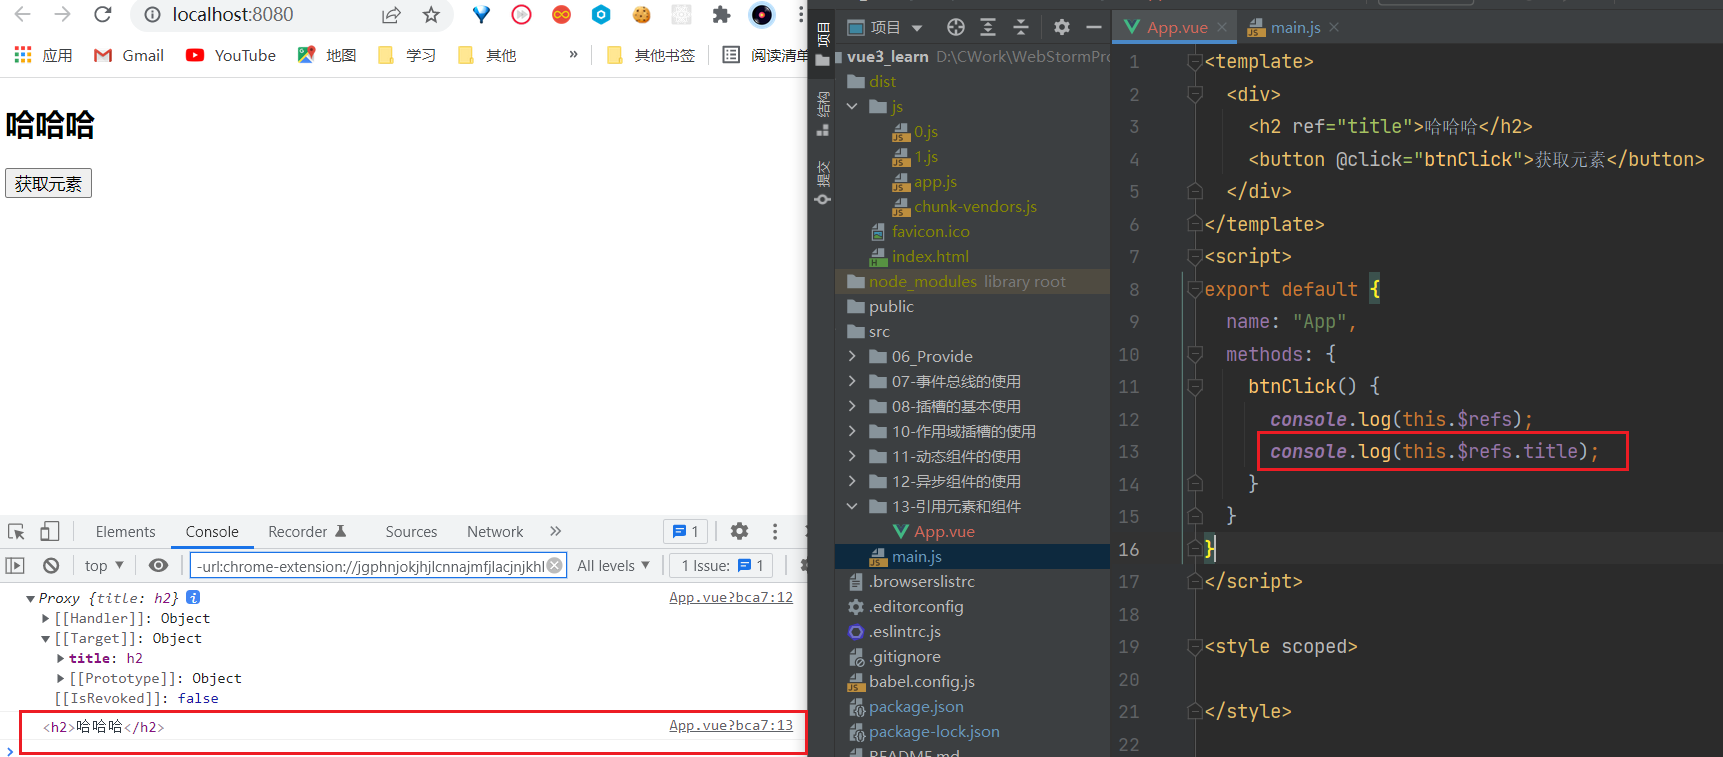Fold the methods block at line 10
This screenshot has width=1723, height=757.
[x=1194, y=354]
